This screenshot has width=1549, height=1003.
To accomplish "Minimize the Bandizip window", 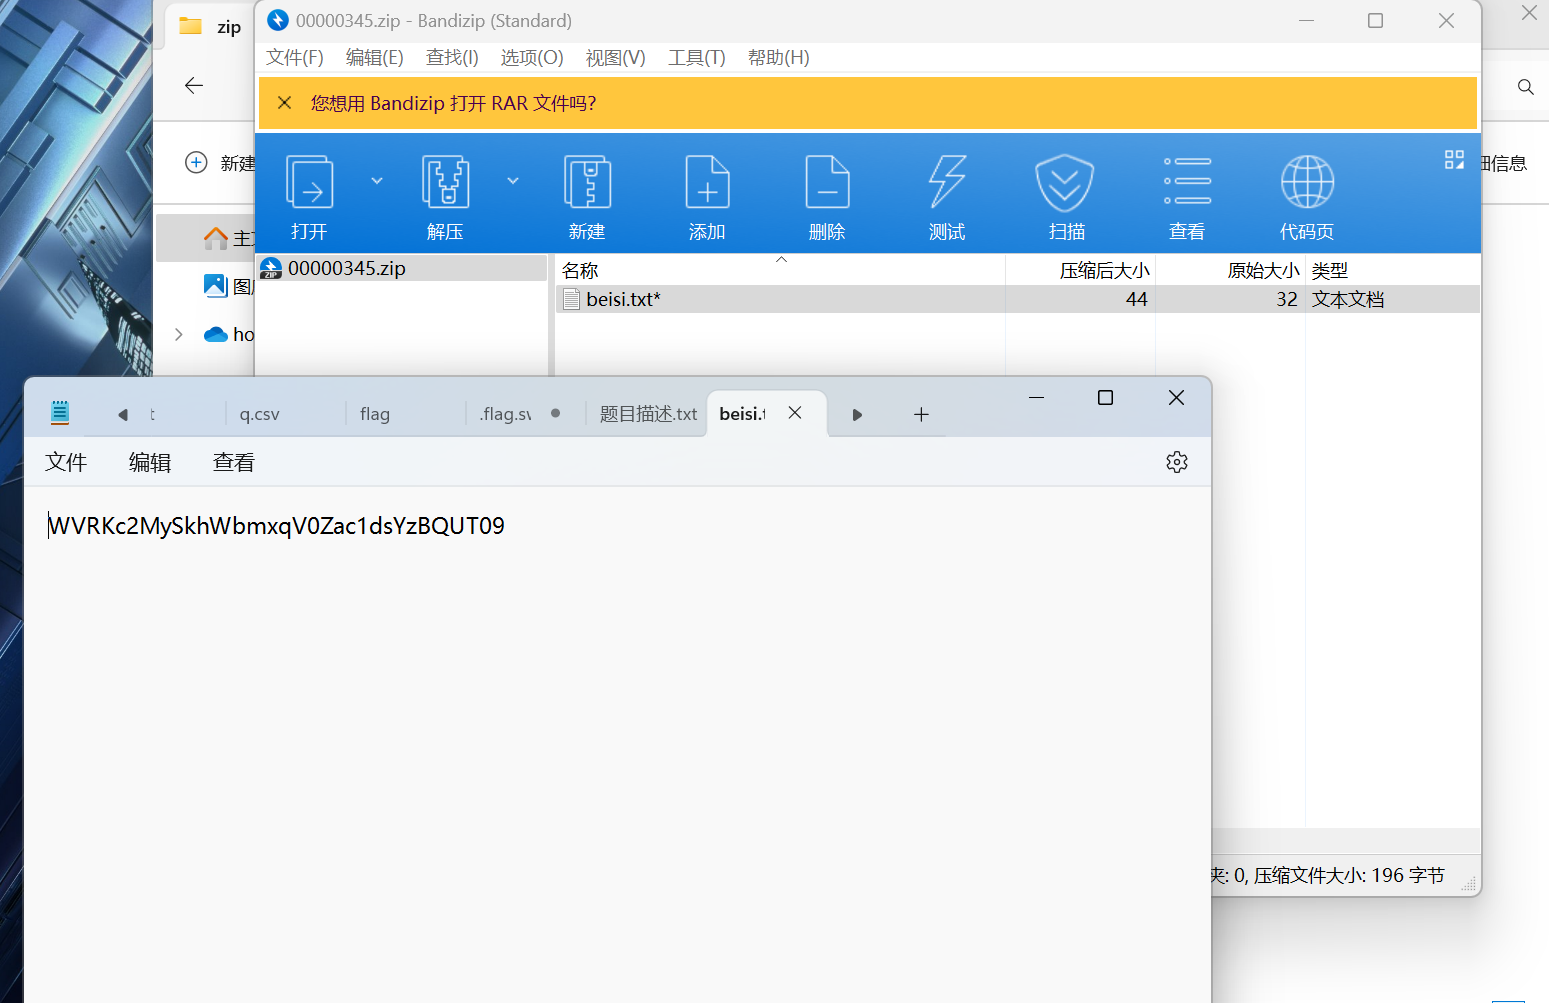I will 1306,20.
